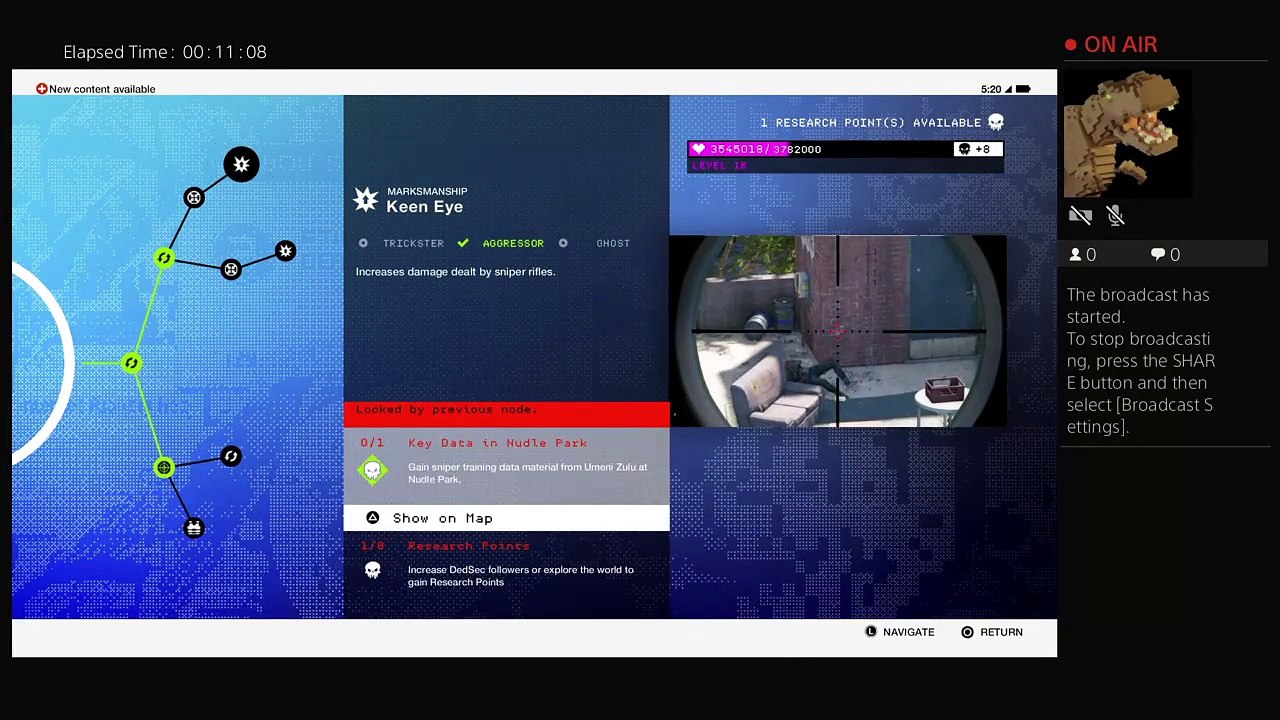Click the white heart followers icon
This screenshot has width=1280, height=720.
(698, 149)
